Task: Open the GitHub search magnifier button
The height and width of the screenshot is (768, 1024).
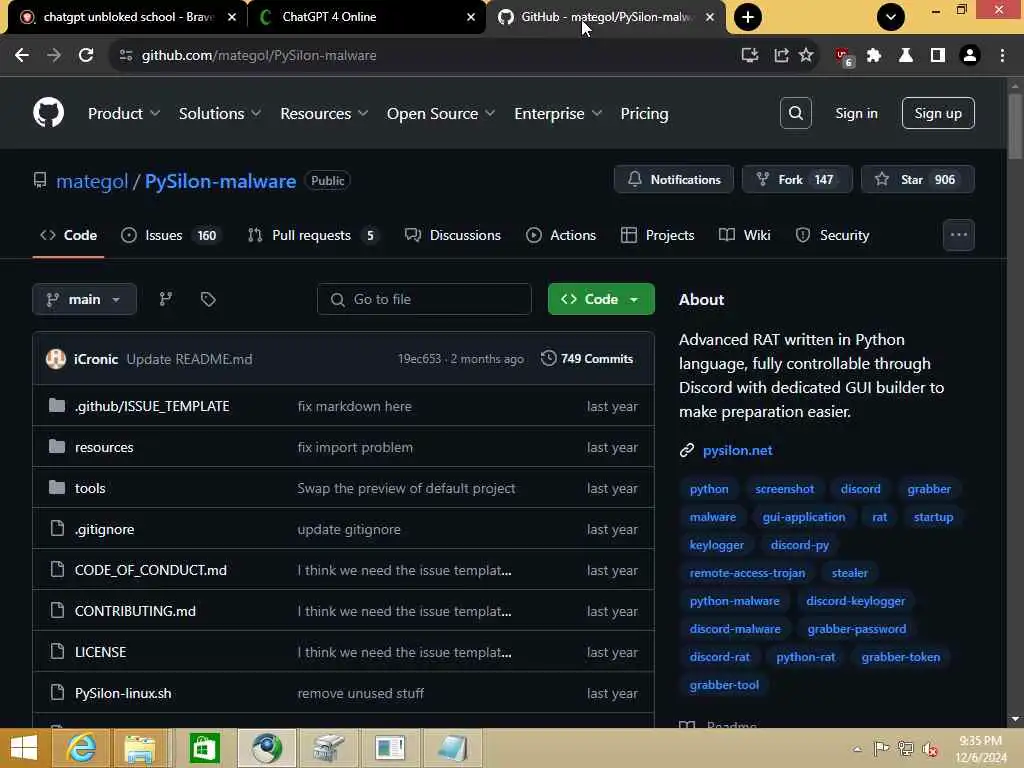Action: pos(795,113)
